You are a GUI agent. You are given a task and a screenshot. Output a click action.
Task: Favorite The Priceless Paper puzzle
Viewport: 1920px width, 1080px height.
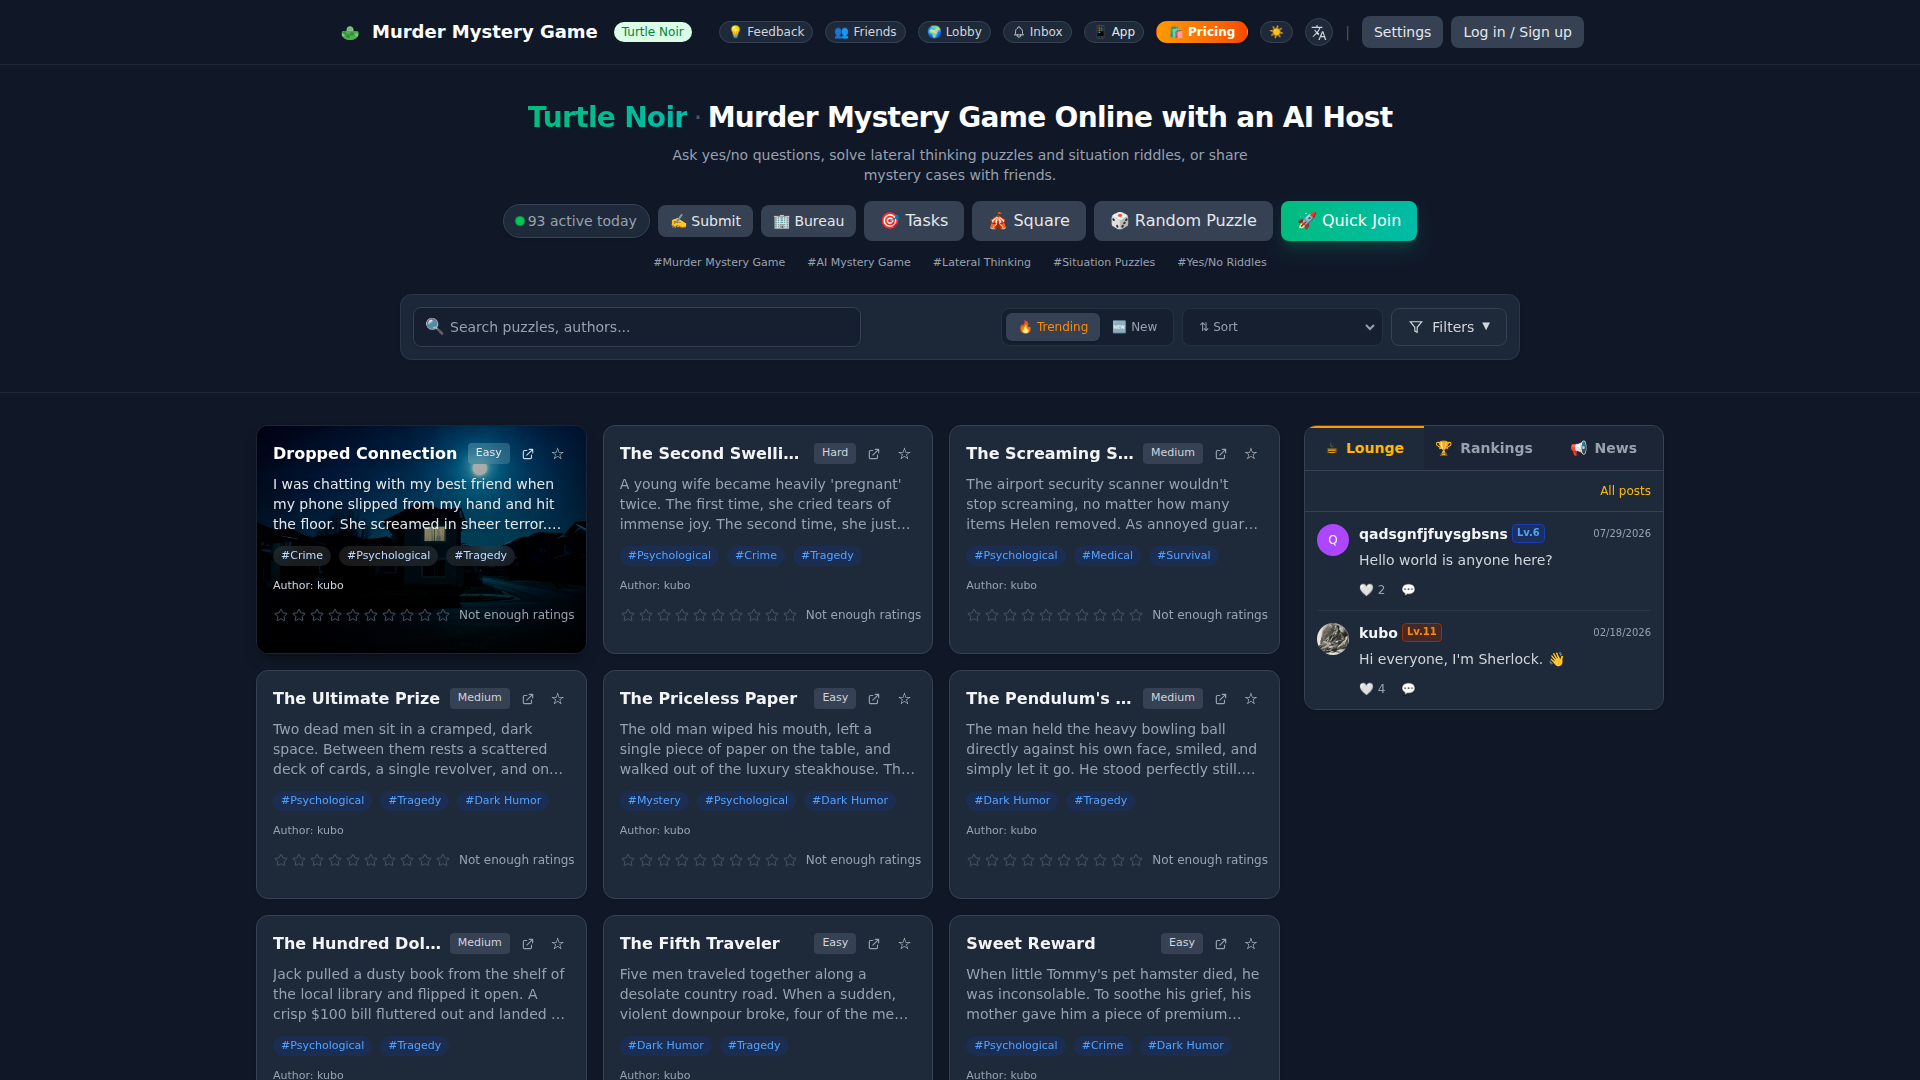click(x=904, y=699)
